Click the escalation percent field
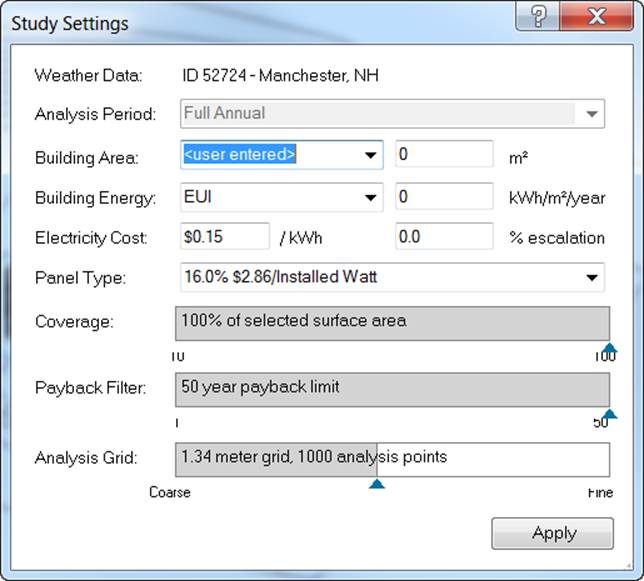This screenshot has width=644, height=581. [x=444, y=236]
